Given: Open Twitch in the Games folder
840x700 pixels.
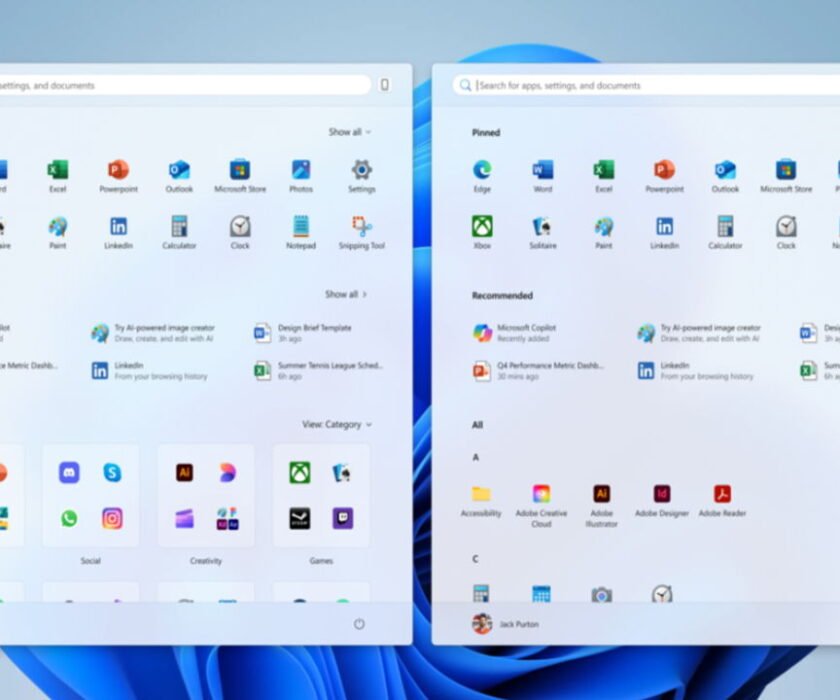Looking at the screenshot, I should click(342, 518).
